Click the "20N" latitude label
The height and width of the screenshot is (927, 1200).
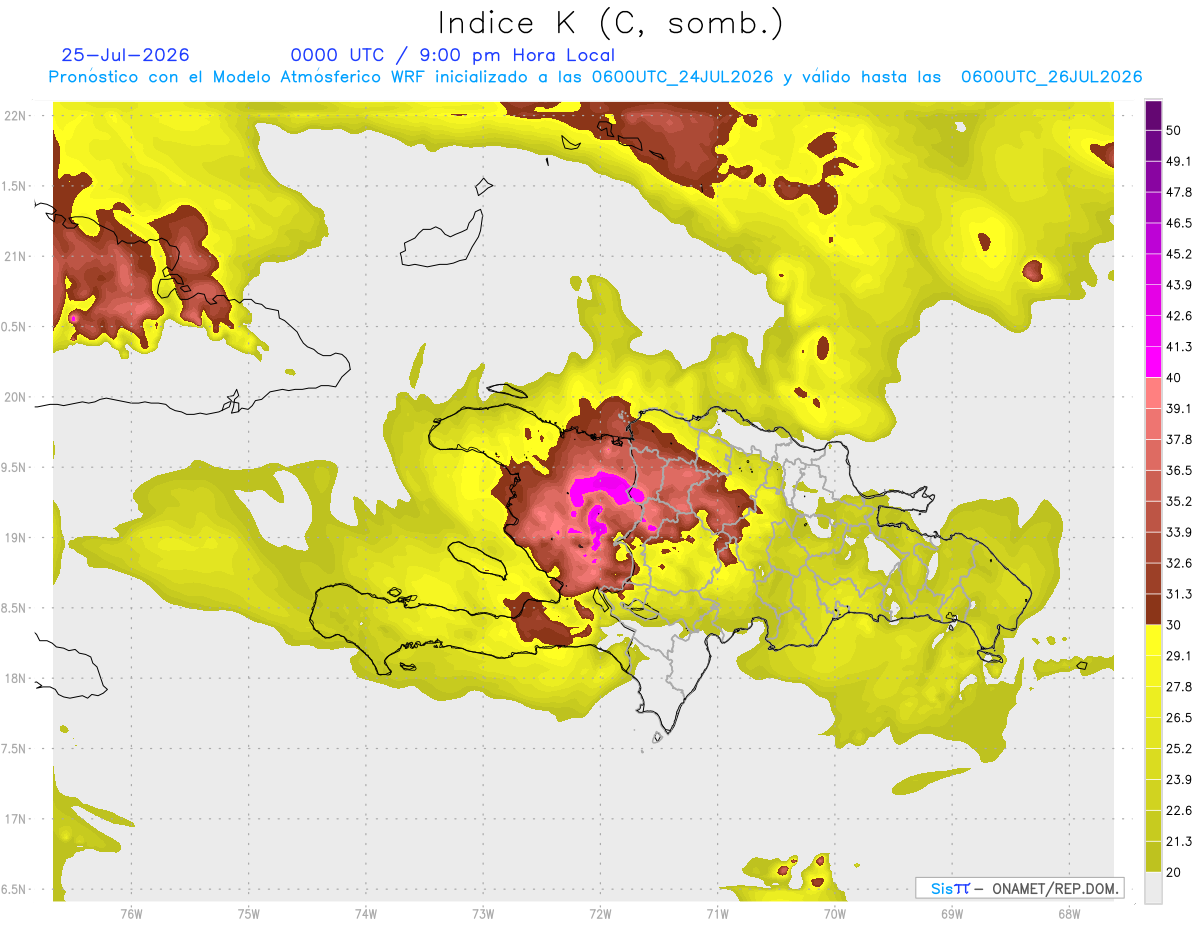pos(14,397)
